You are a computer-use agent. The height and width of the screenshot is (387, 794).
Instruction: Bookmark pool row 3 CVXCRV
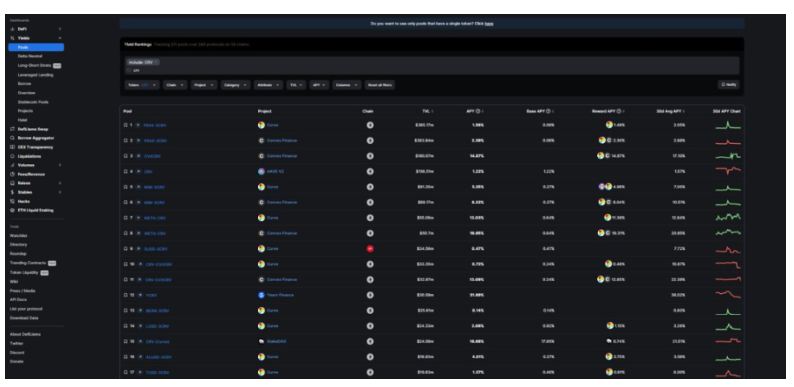point(126,156)
